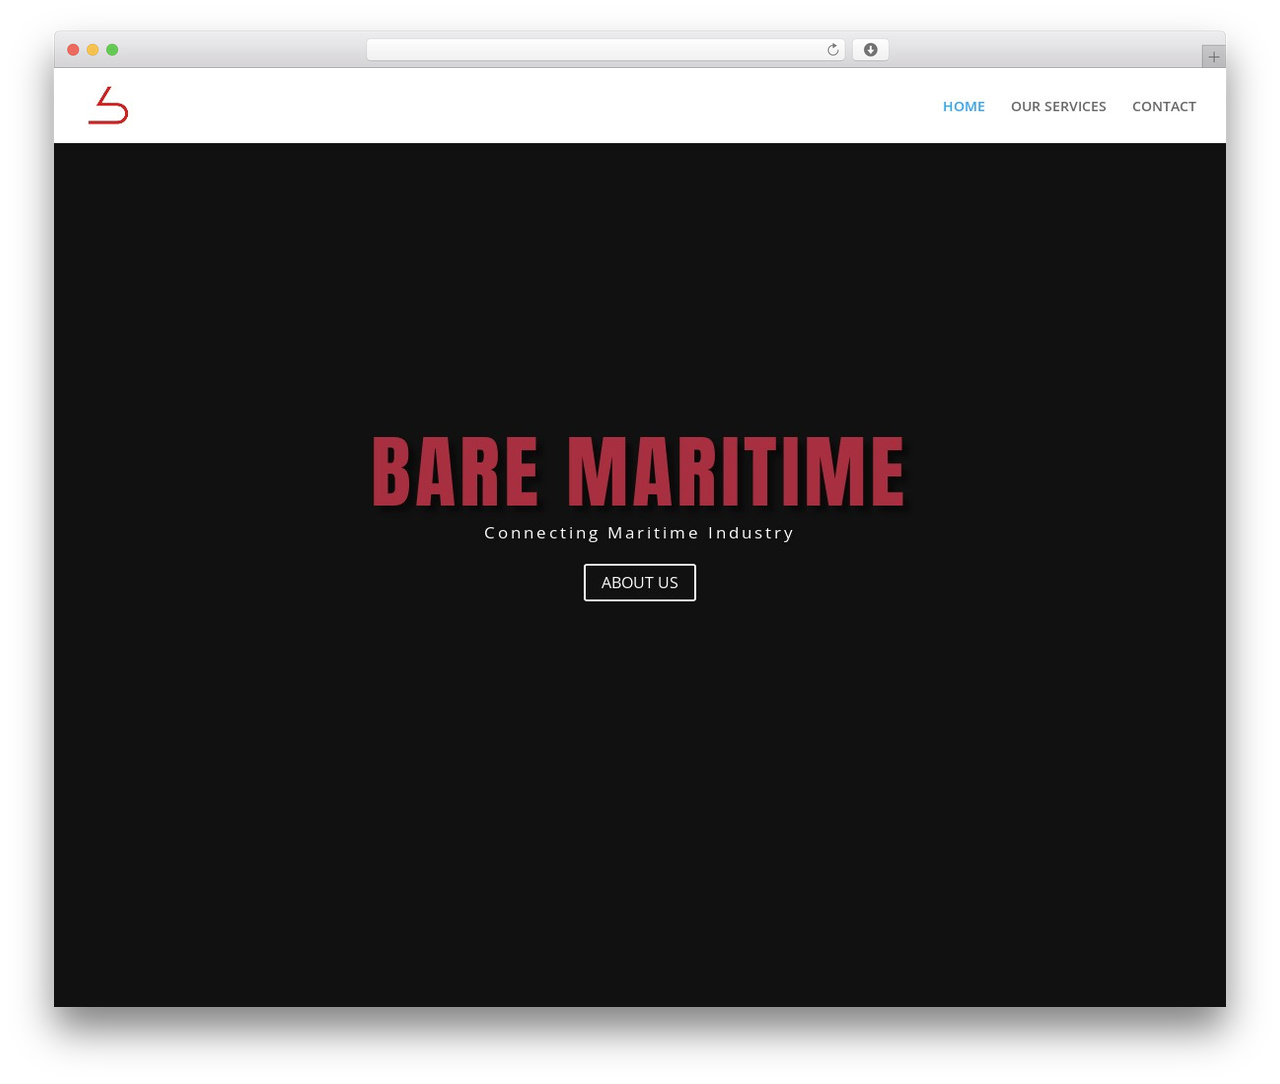Minimize the browser window

[93, 50]
